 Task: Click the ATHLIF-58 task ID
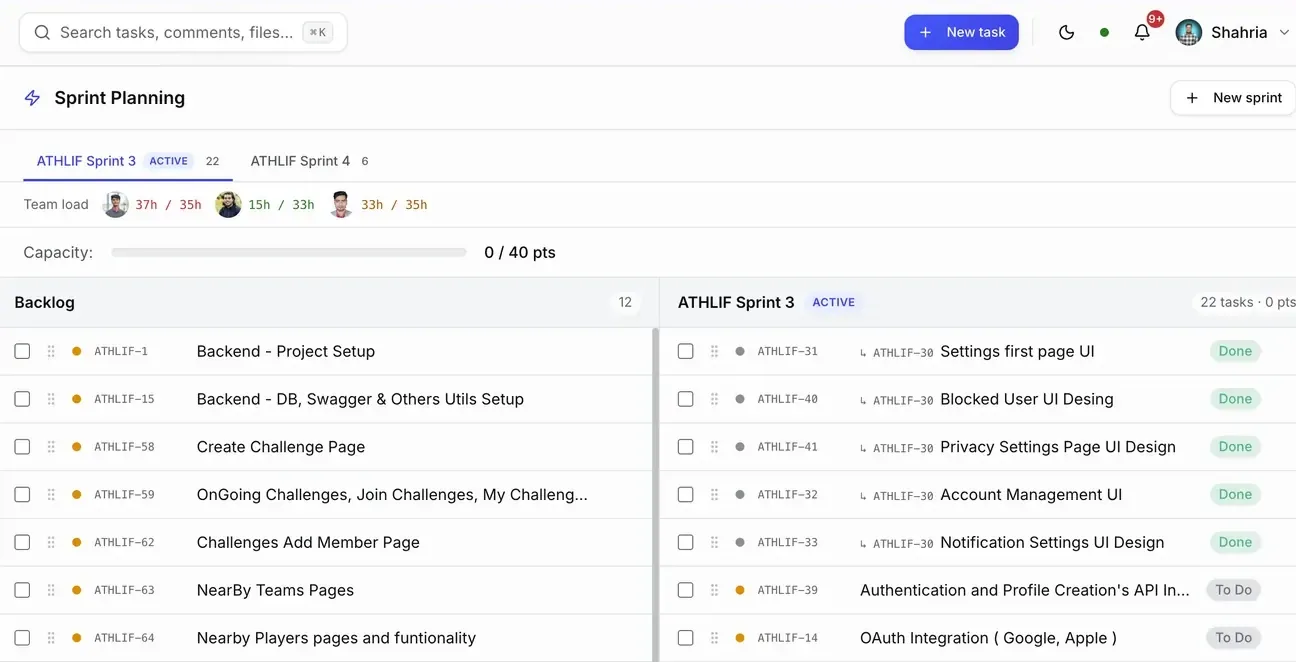(124, 447)
